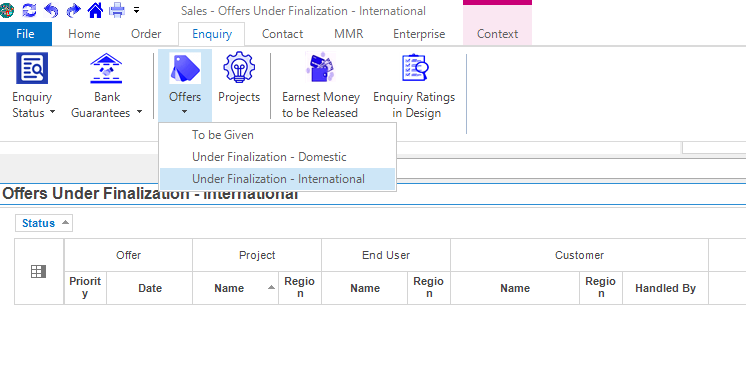Sort by the Project Name column header
This screenshot has width=746, height=391.
[x=236, y=288]
